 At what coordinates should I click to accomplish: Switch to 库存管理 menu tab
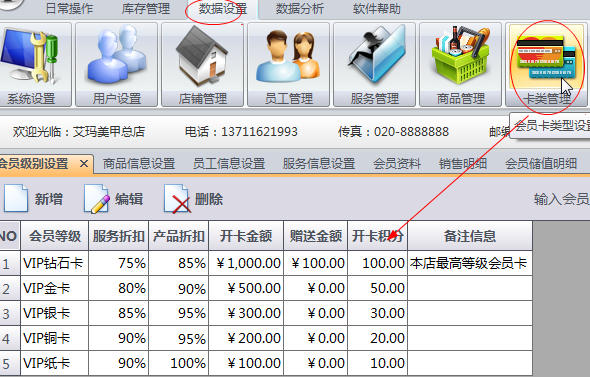coord(146,9)
